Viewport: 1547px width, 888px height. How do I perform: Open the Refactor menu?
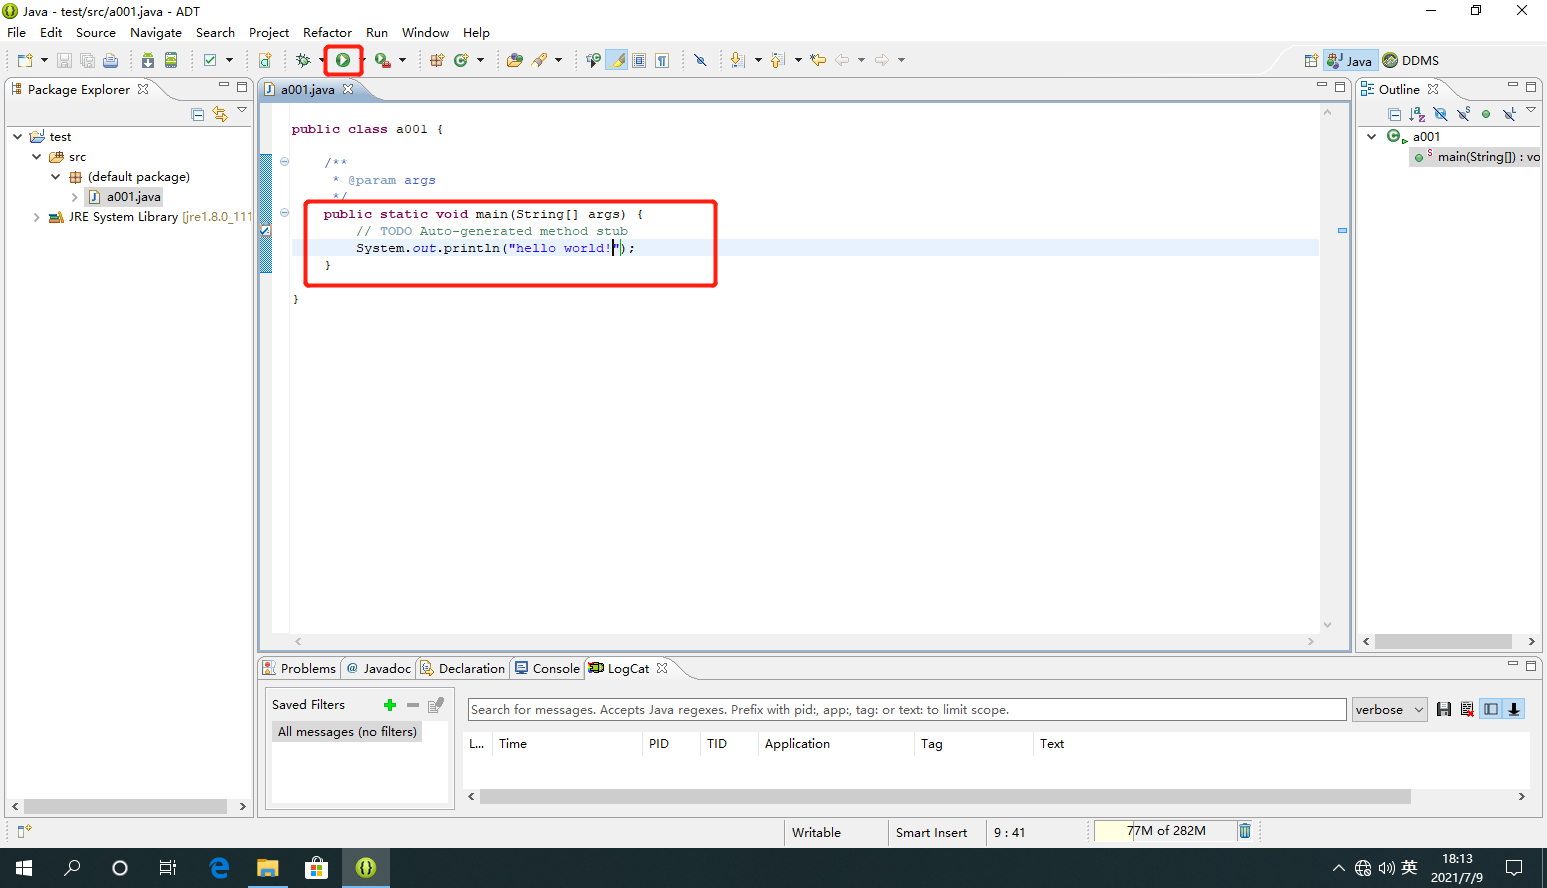327,33
